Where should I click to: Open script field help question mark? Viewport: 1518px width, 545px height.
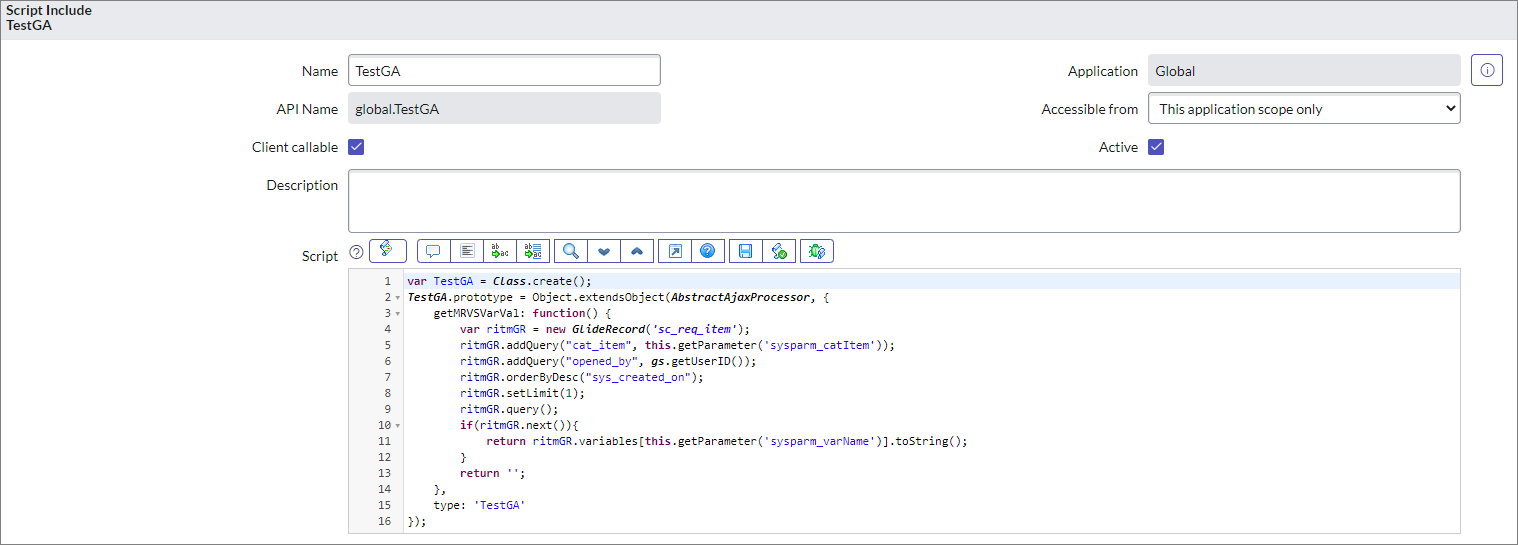pyautogui.click(x=356, y=252)
